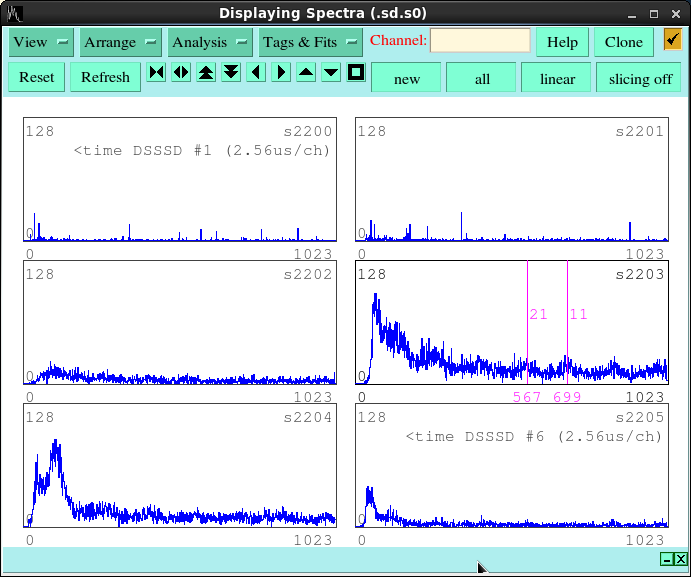
Task: Click the single down triangle icon
Action: [x=331, y=72]
